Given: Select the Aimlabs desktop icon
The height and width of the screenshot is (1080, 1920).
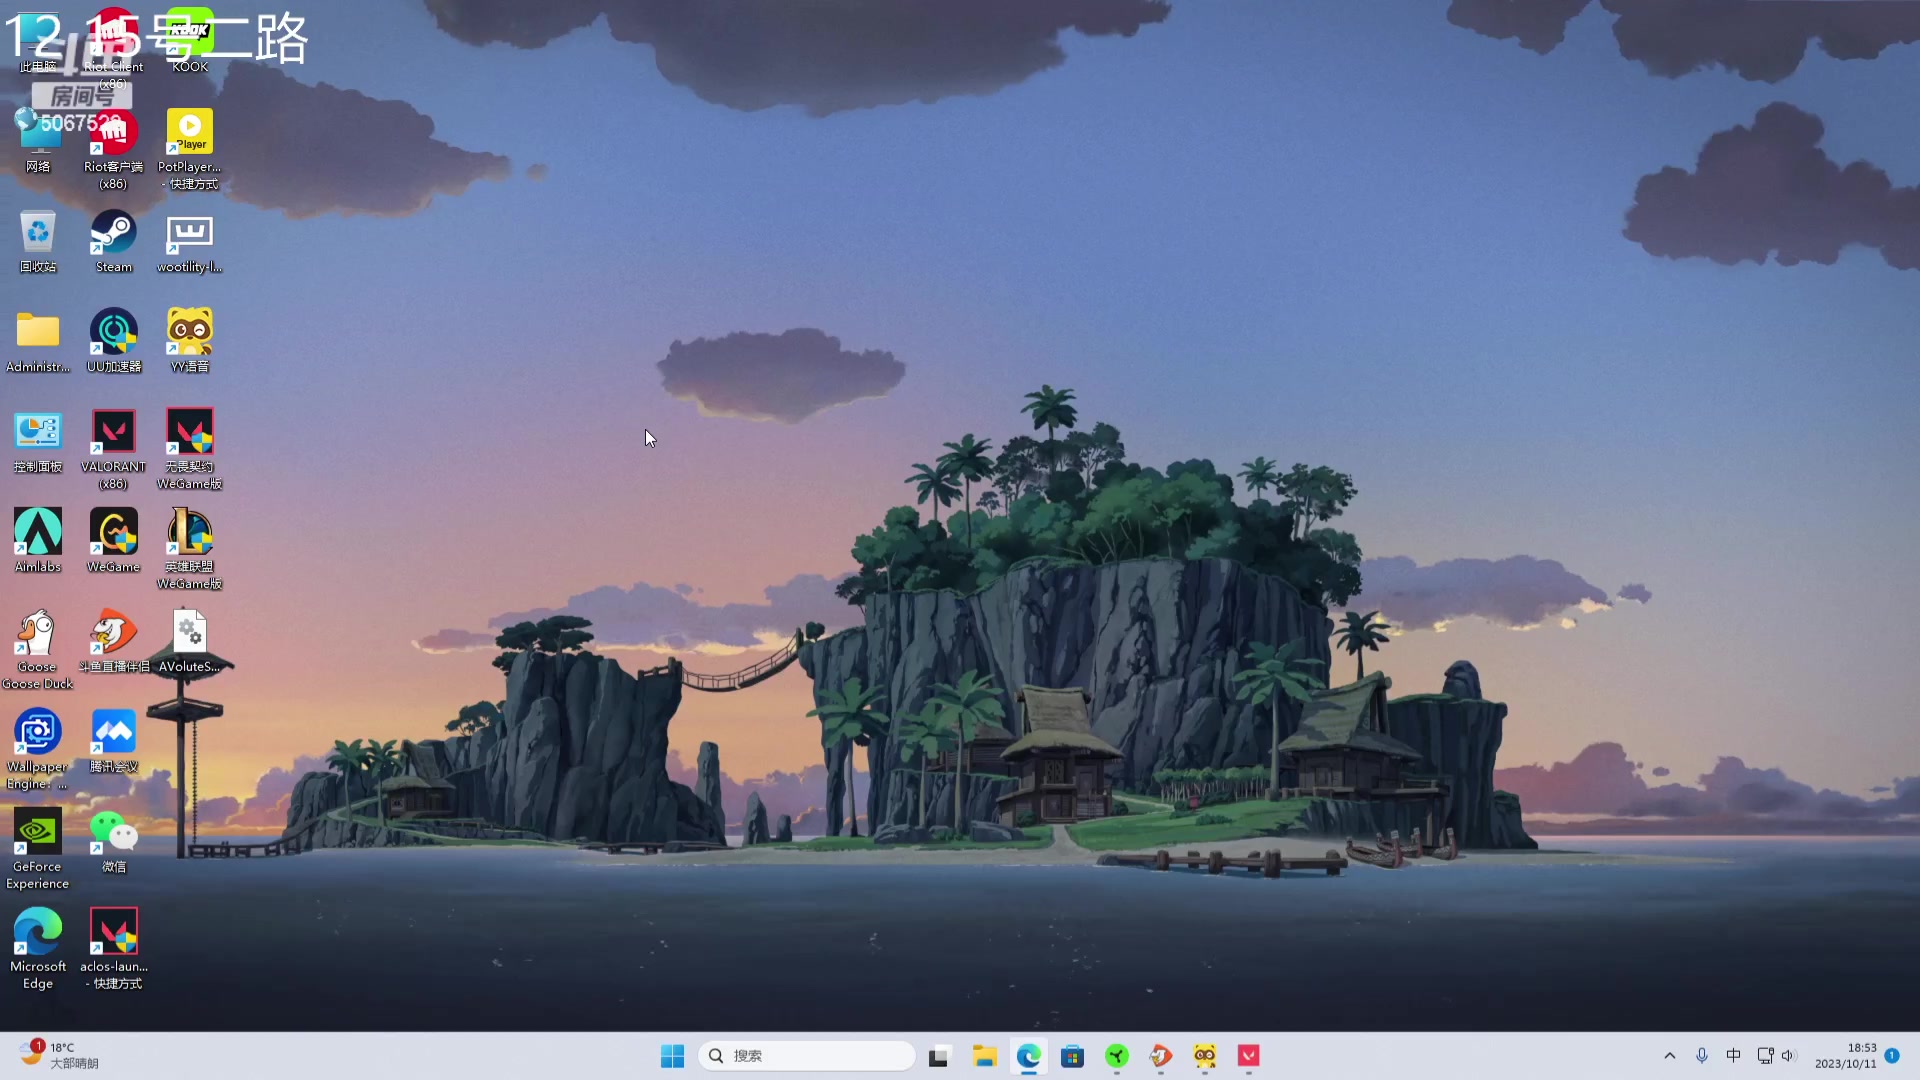Looking at the screenshot, I should (x=38, y=540).
